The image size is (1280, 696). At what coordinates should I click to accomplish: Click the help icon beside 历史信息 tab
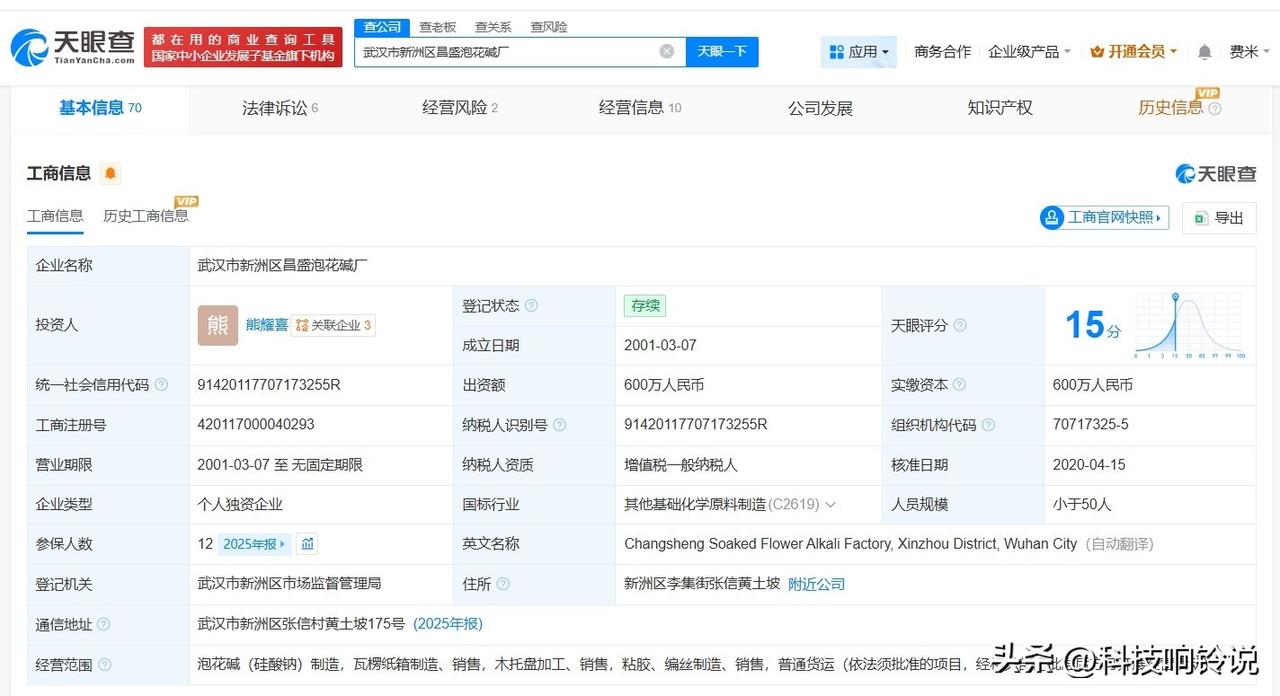click(1215, 108)
